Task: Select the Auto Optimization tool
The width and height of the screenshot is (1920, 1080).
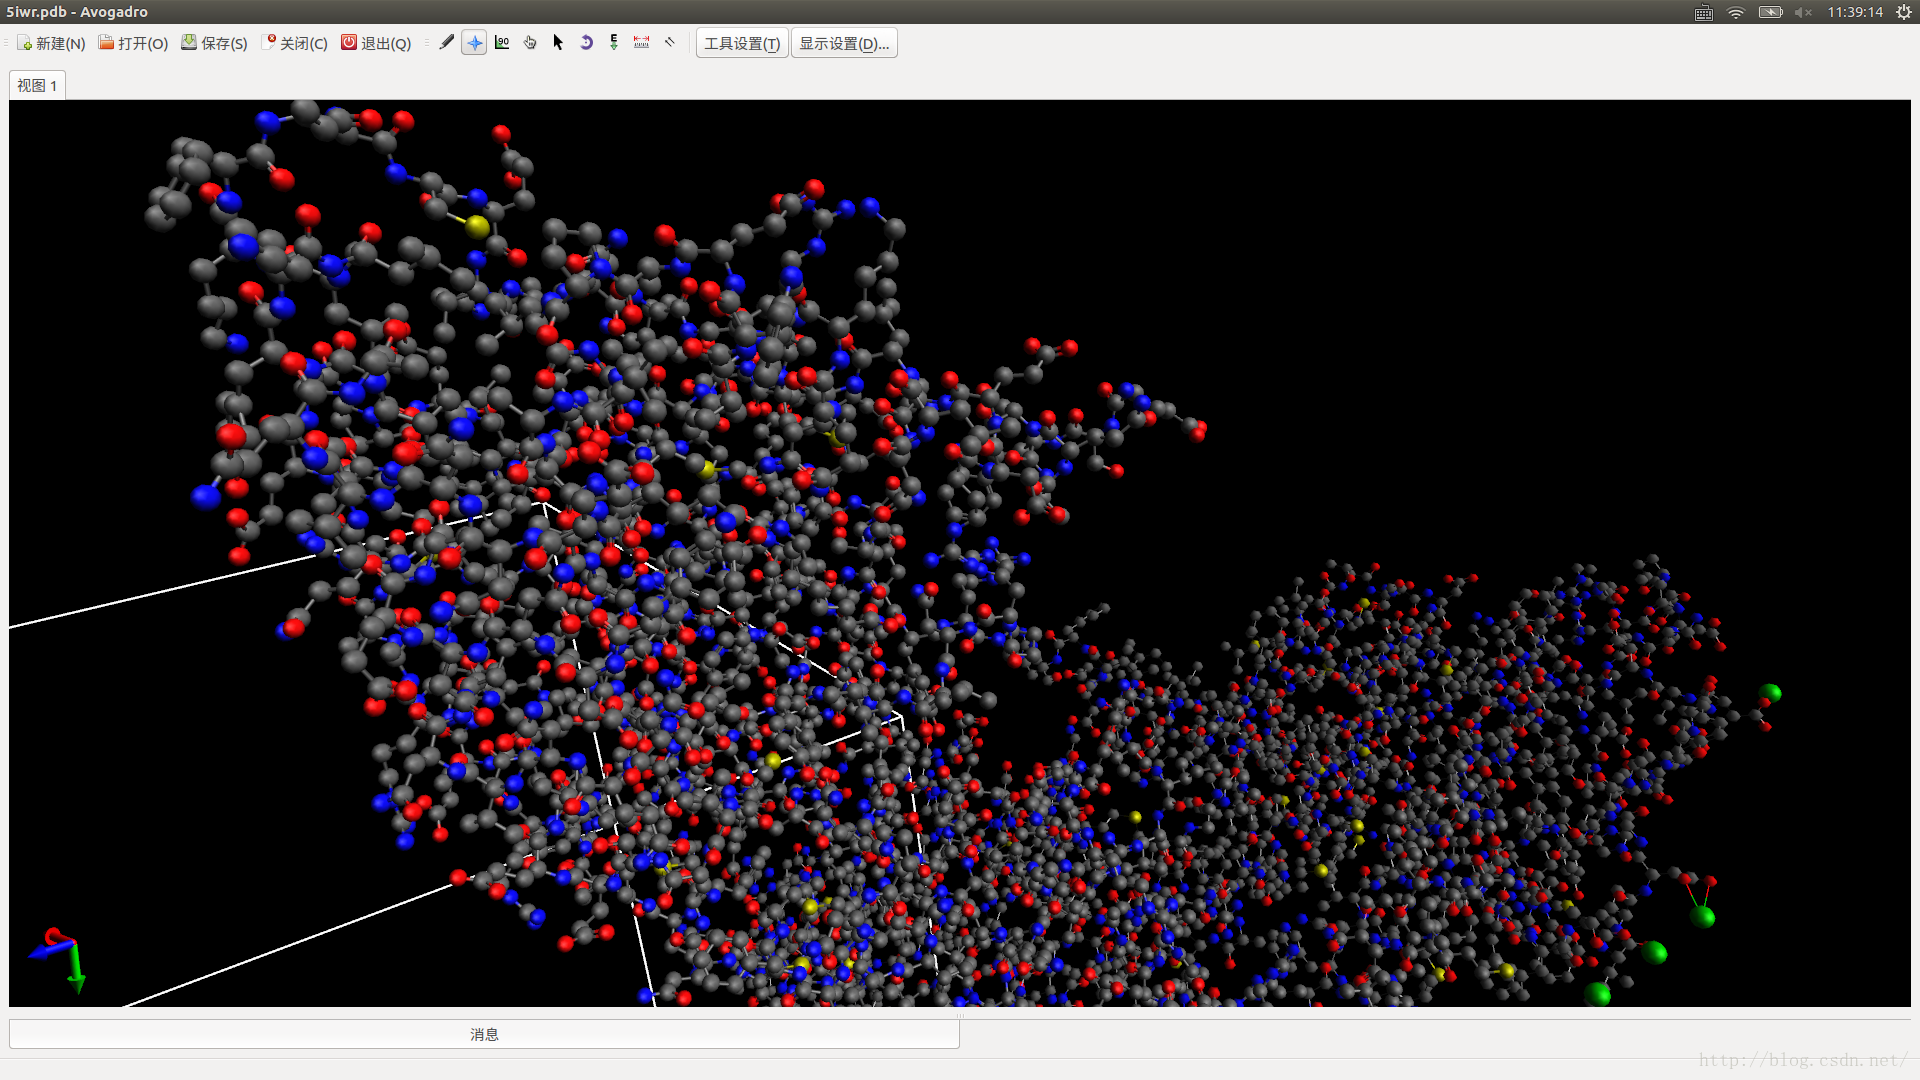Action: [614, 43]
